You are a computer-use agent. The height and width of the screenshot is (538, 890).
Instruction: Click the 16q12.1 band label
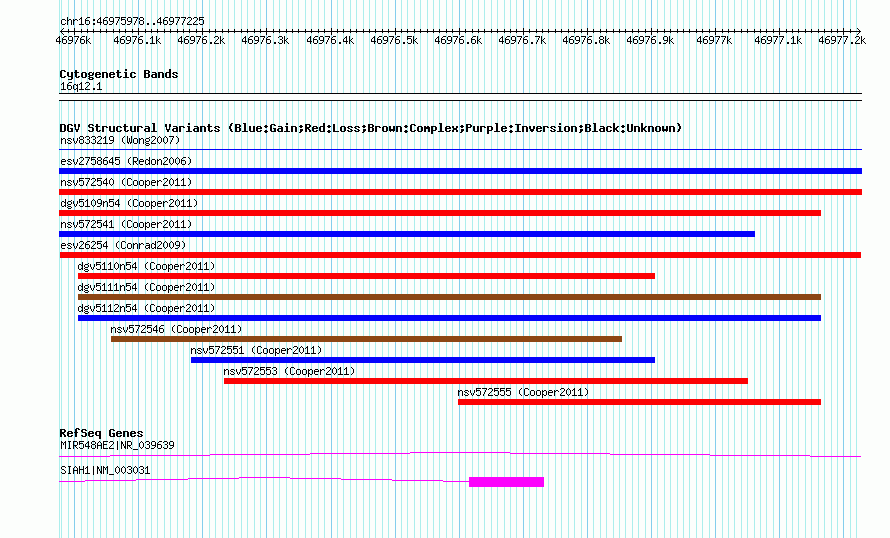click(x=81, y=86)
